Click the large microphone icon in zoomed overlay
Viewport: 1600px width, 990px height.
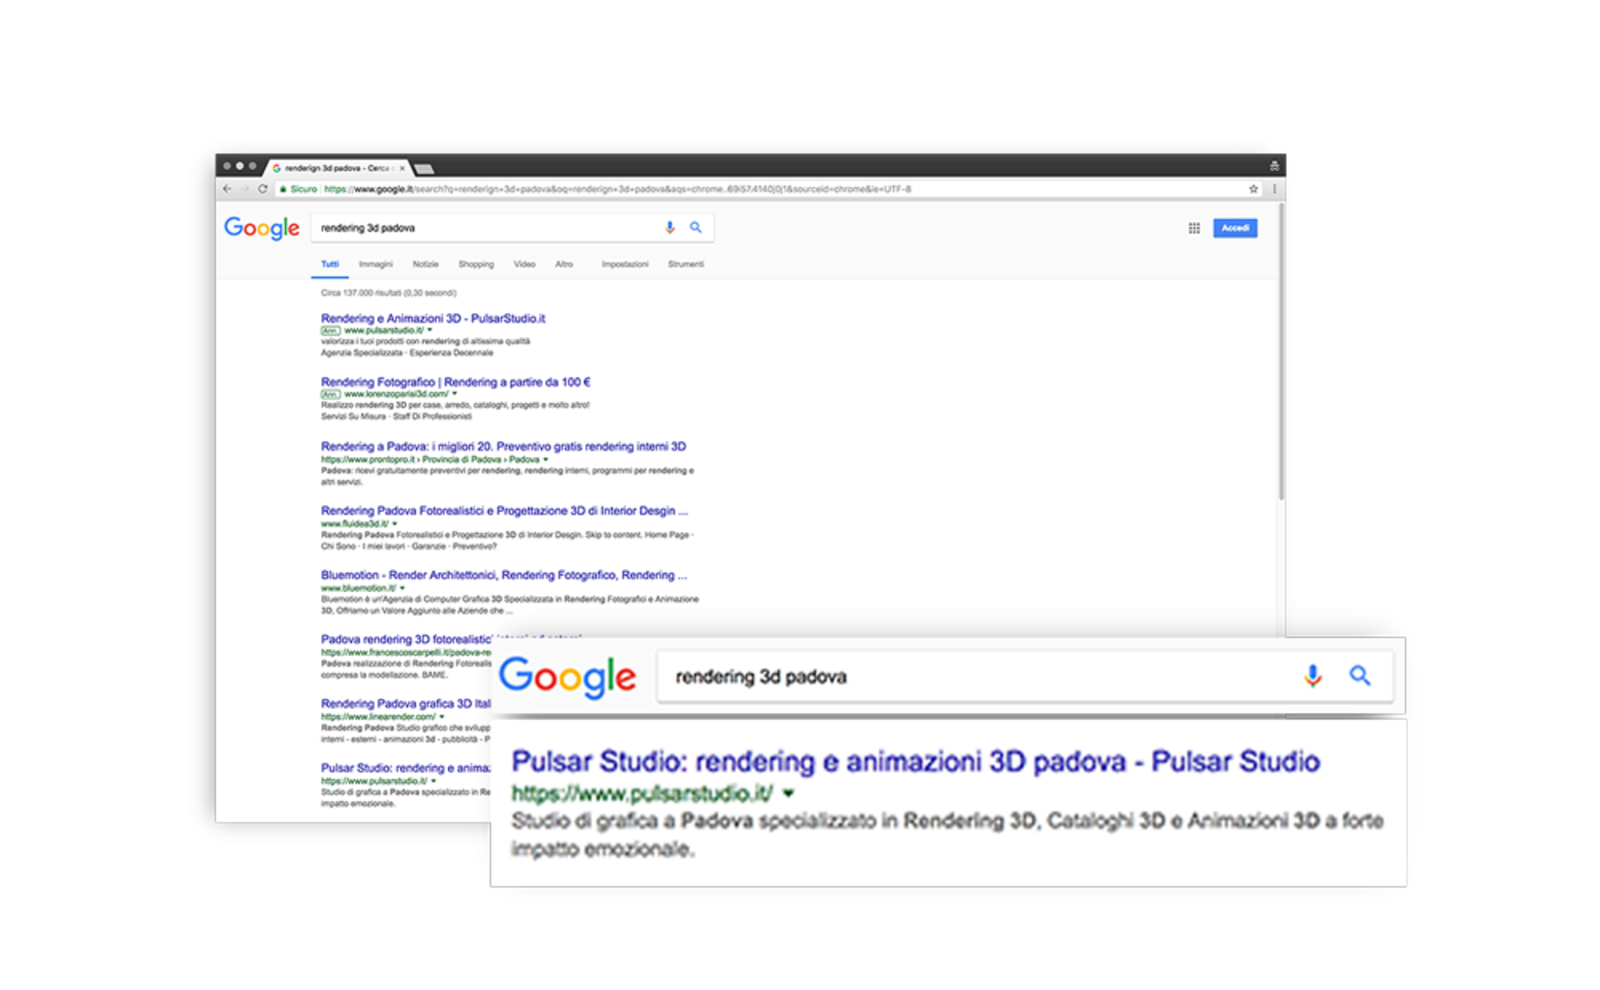(x=1313, y=677)
